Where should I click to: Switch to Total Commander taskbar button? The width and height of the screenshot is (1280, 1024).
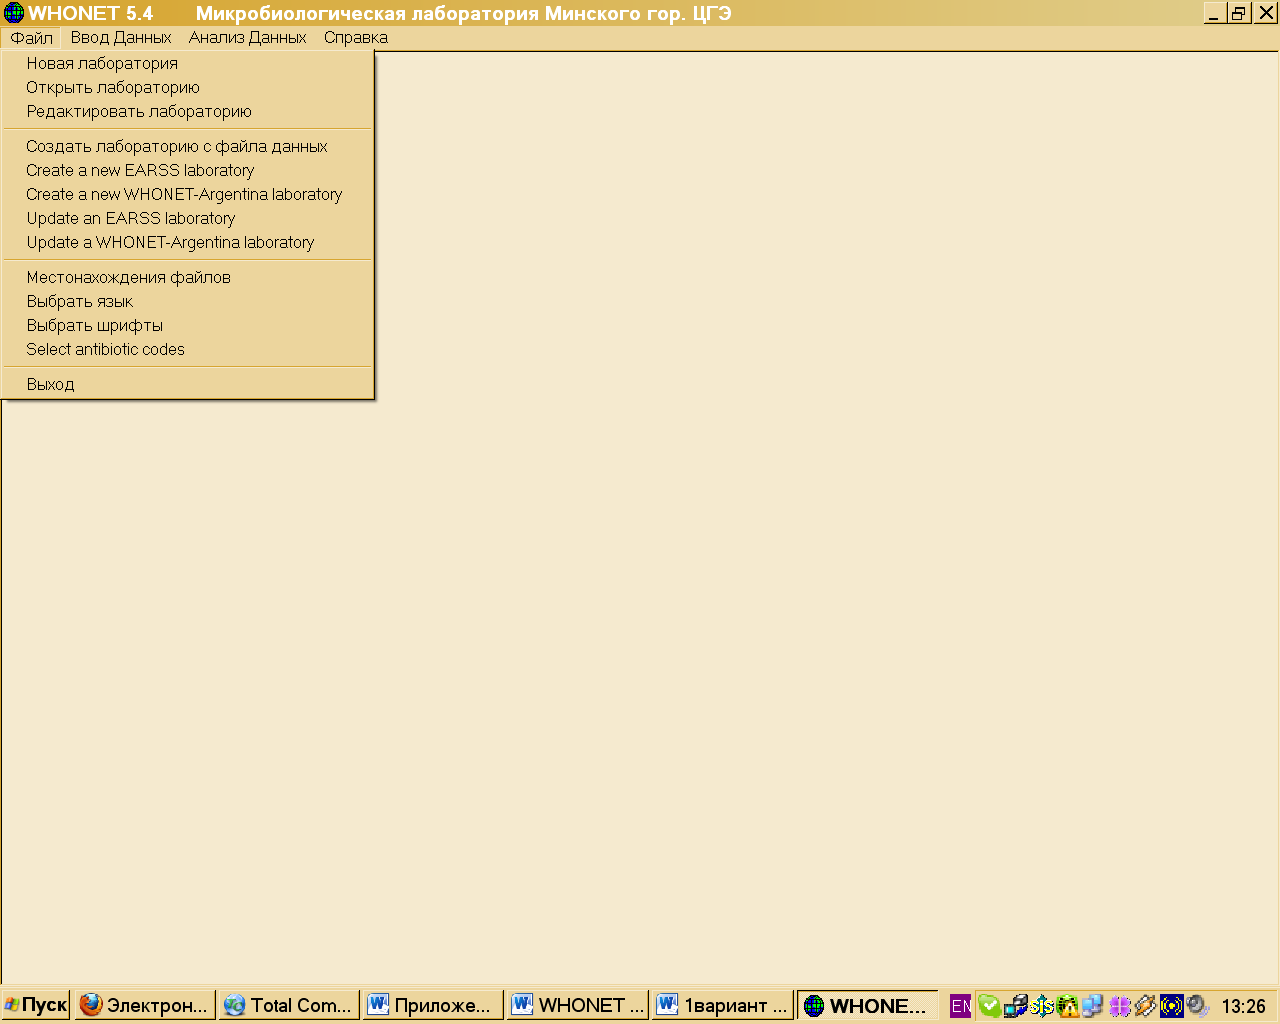pyautogui.click(x=289, y=1005)
